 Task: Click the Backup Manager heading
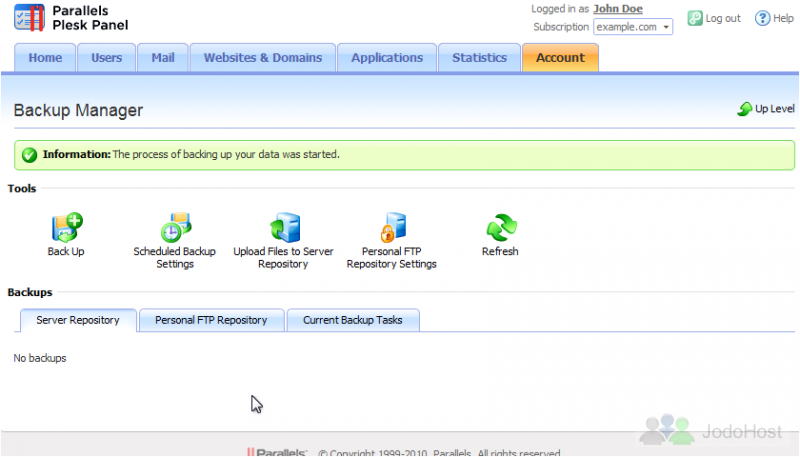point(78,110)
